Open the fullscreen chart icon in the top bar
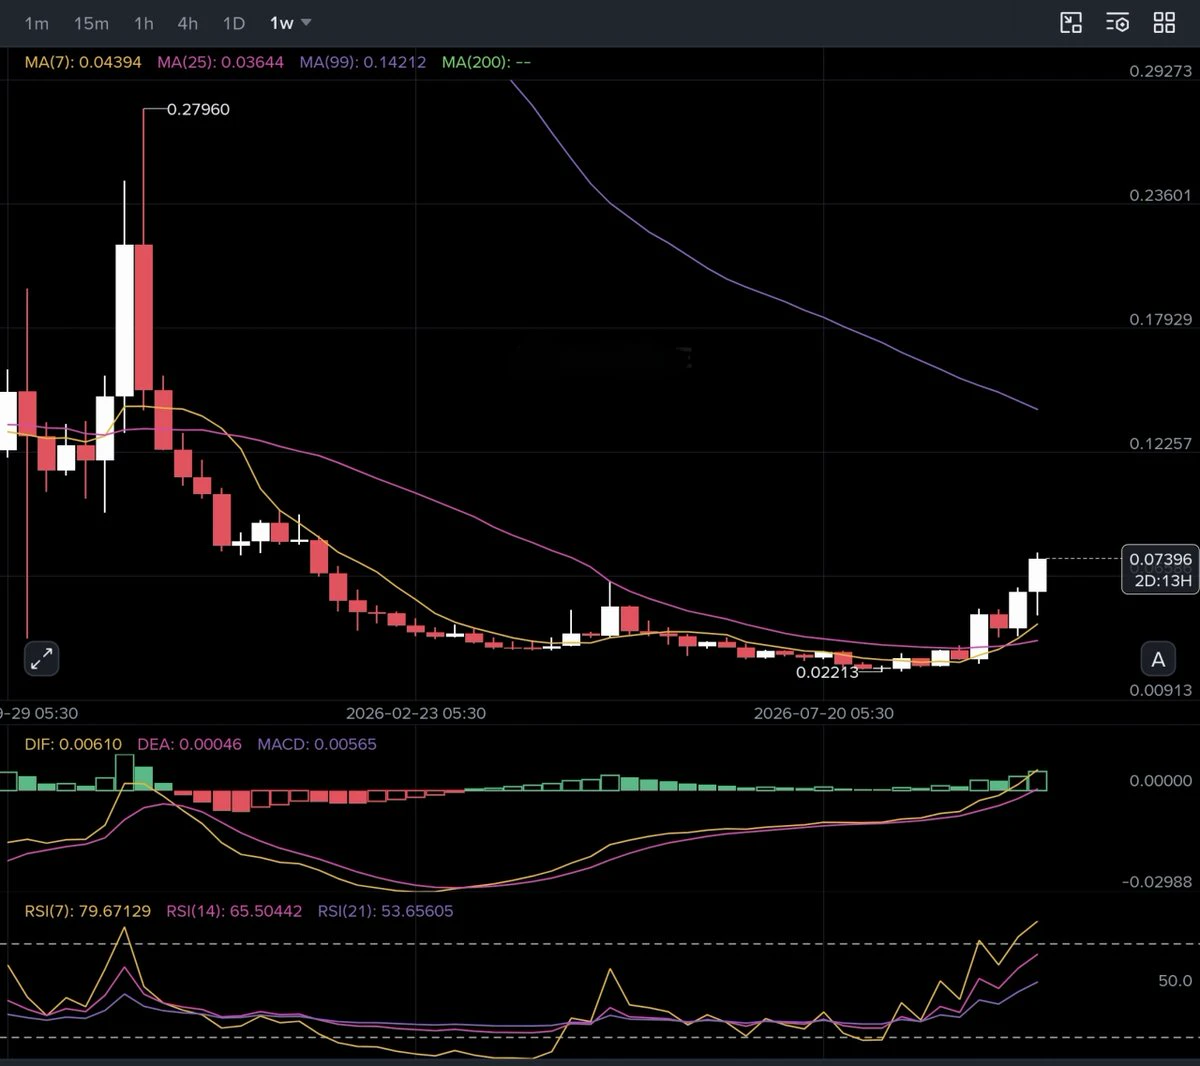Viewport: 1200px width, 1066px height. click(1071, 23)
